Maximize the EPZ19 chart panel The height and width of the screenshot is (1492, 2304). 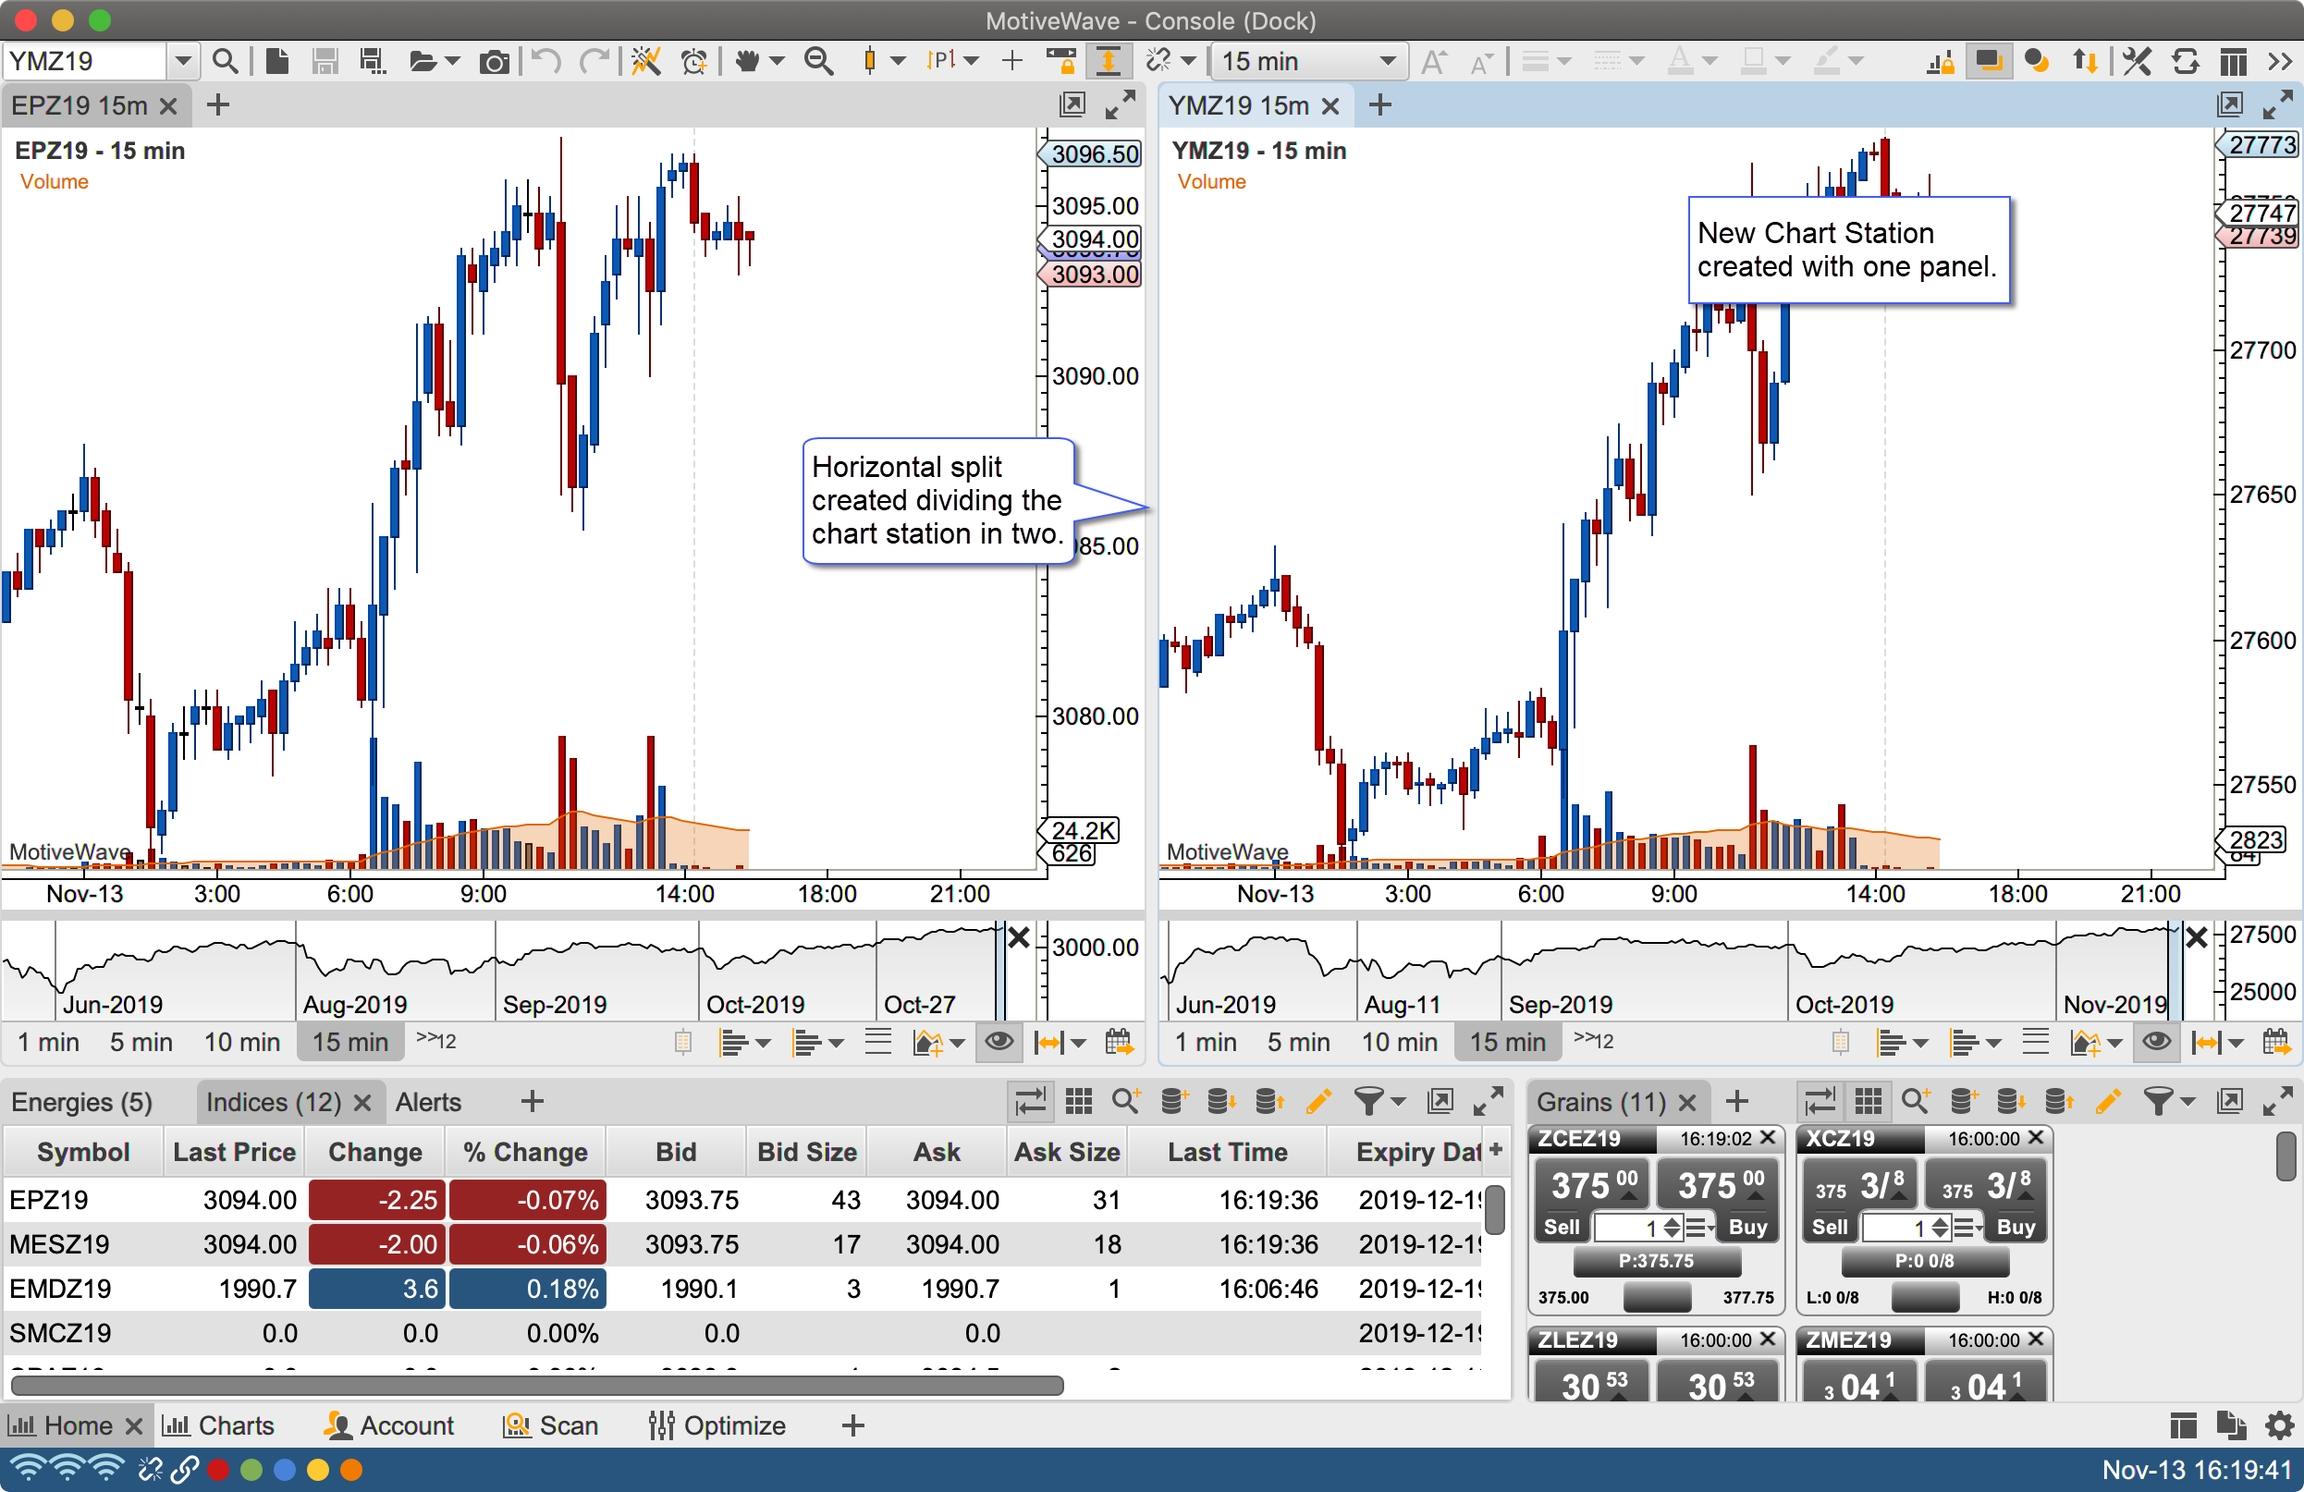(1120, 105)
